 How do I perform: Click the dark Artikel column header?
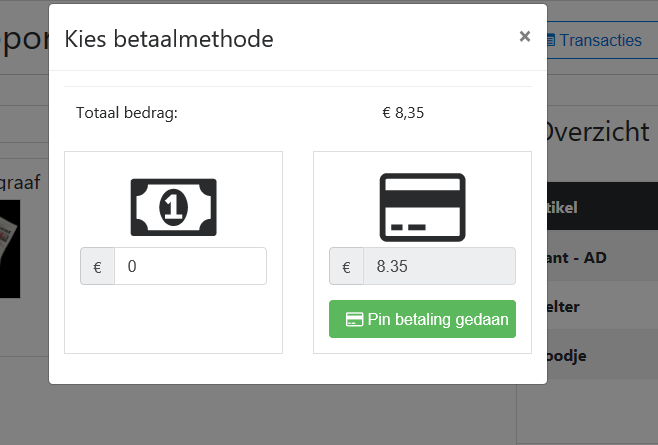(602, 206)
